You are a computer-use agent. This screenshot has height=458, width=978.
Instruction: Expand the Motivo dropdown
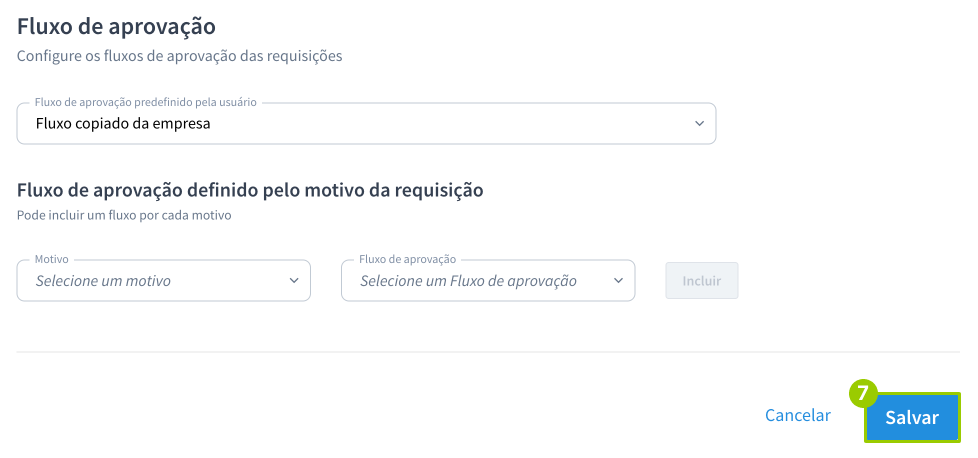click(x=163, y=281)
